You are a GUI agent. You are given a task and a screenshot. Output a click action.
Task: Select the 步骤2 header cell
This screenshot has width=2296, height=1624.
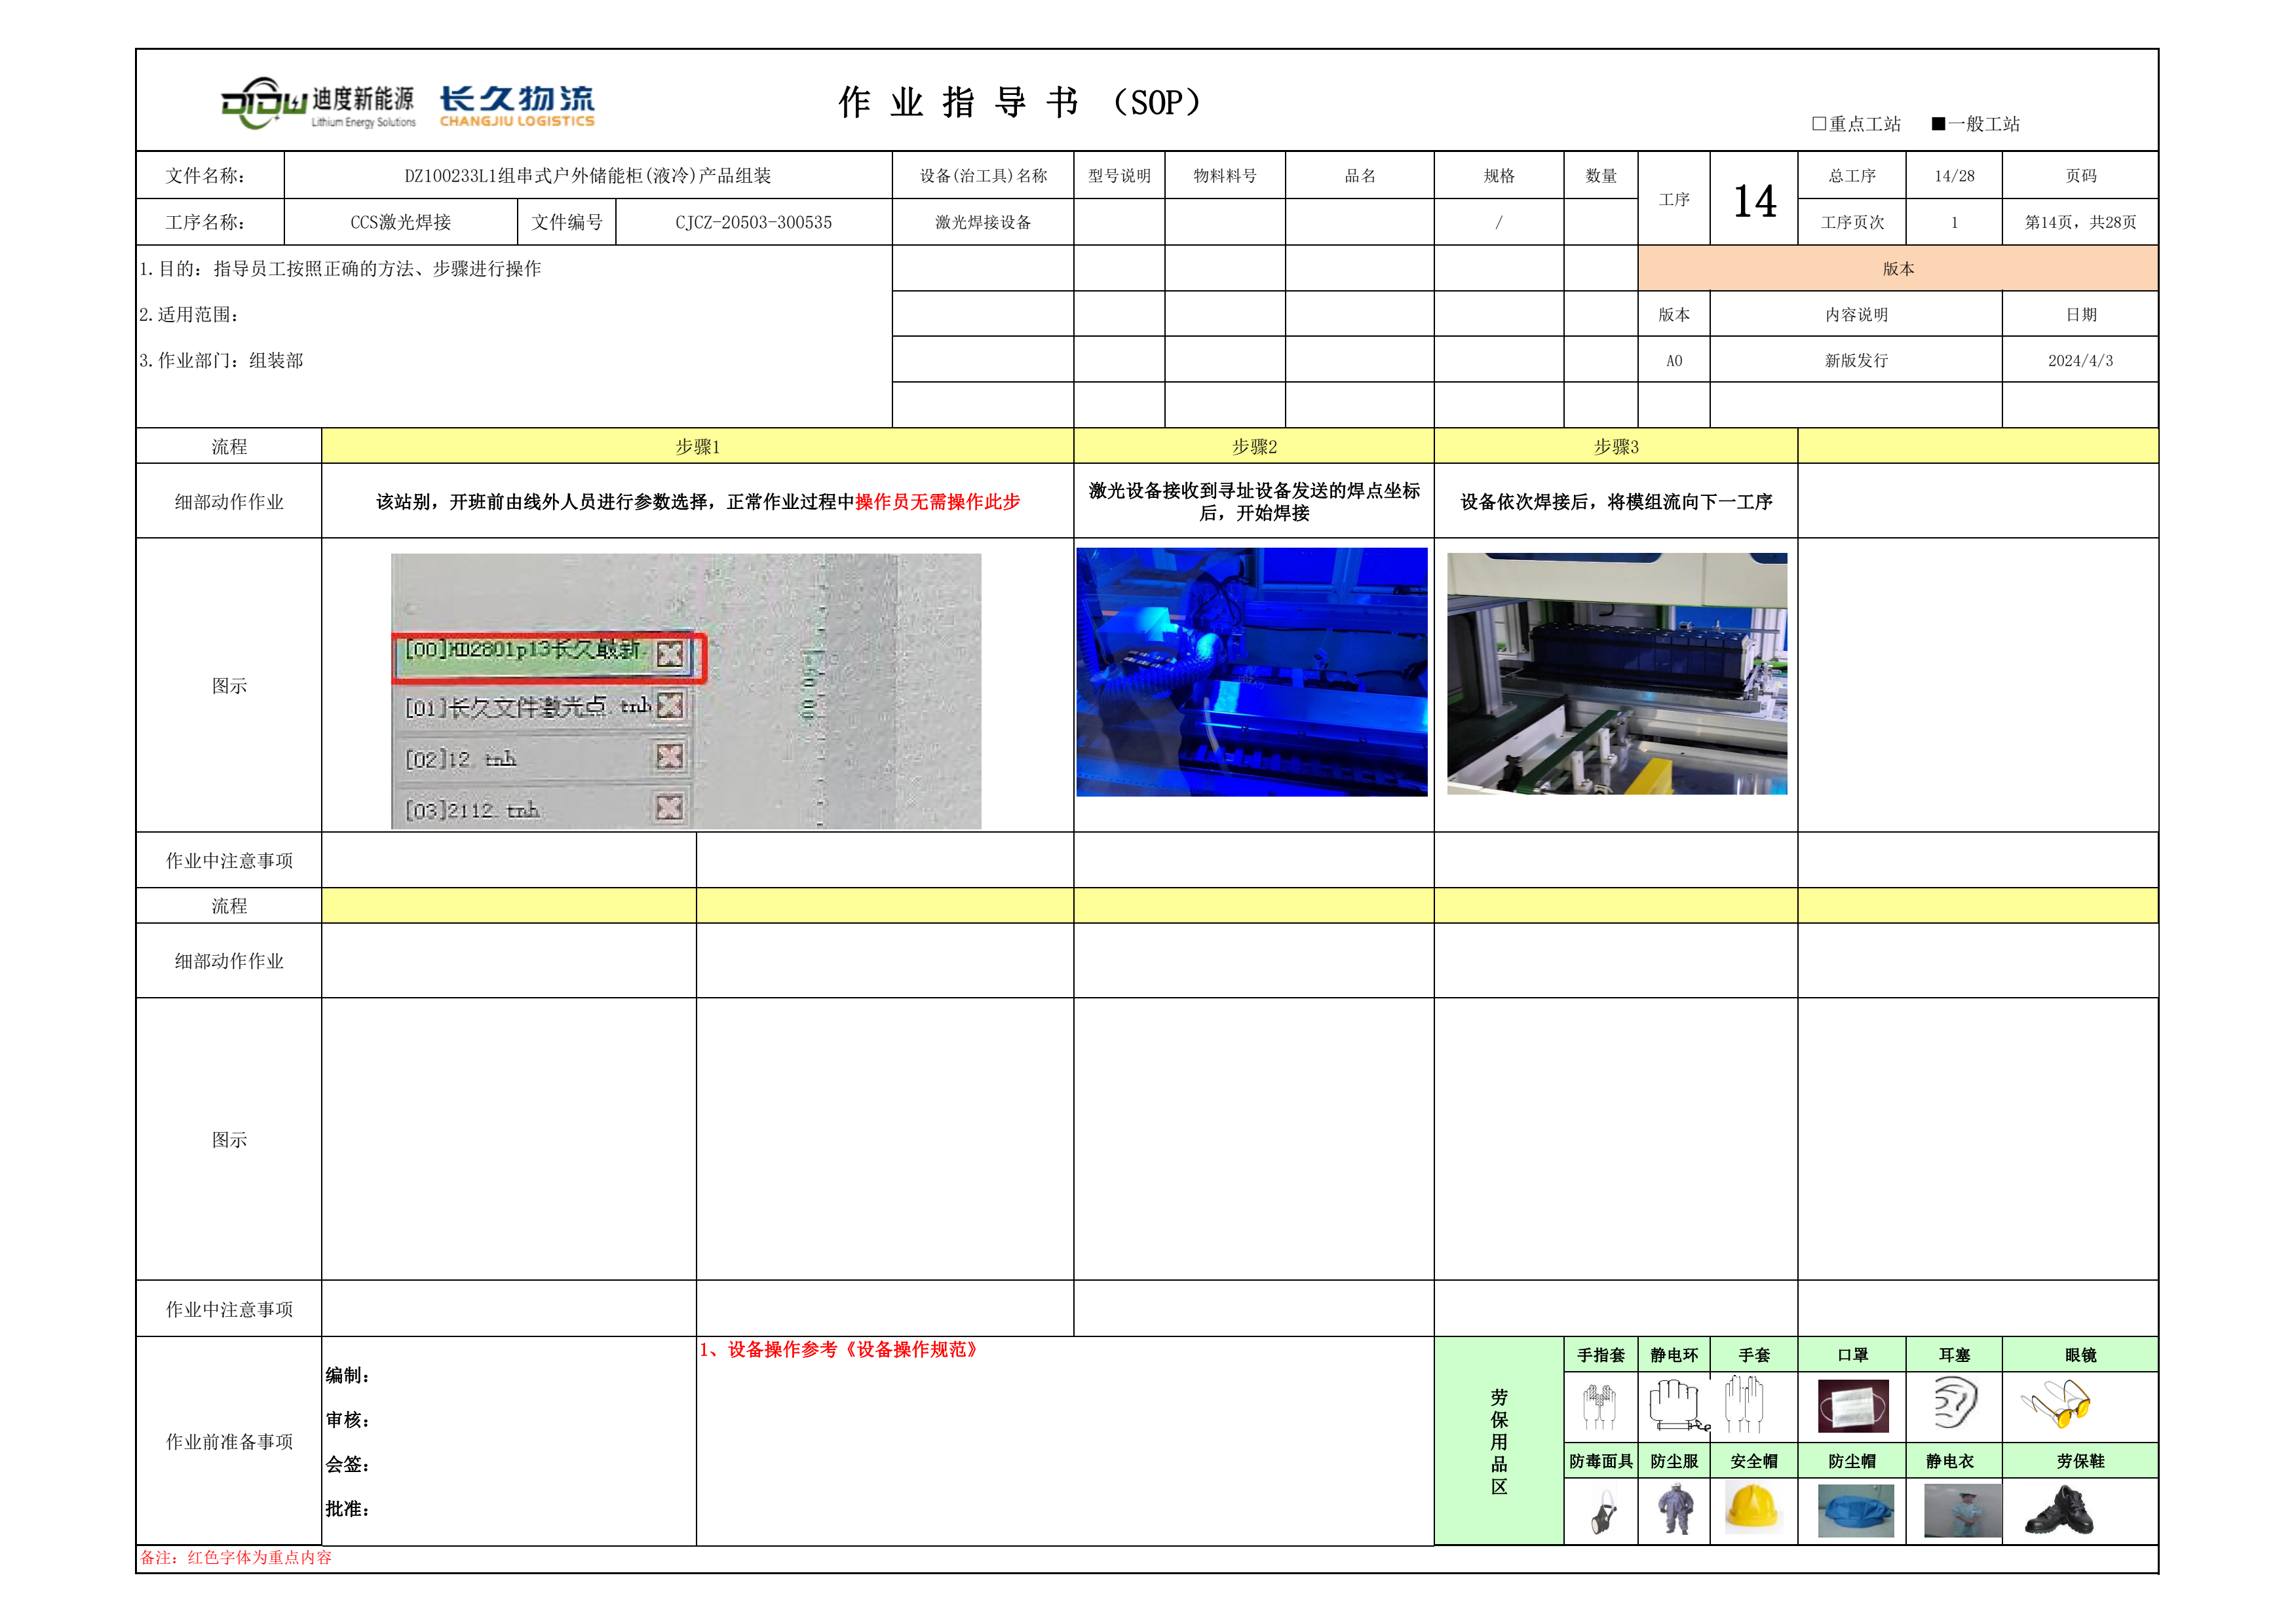click(x=1254, y=447)
